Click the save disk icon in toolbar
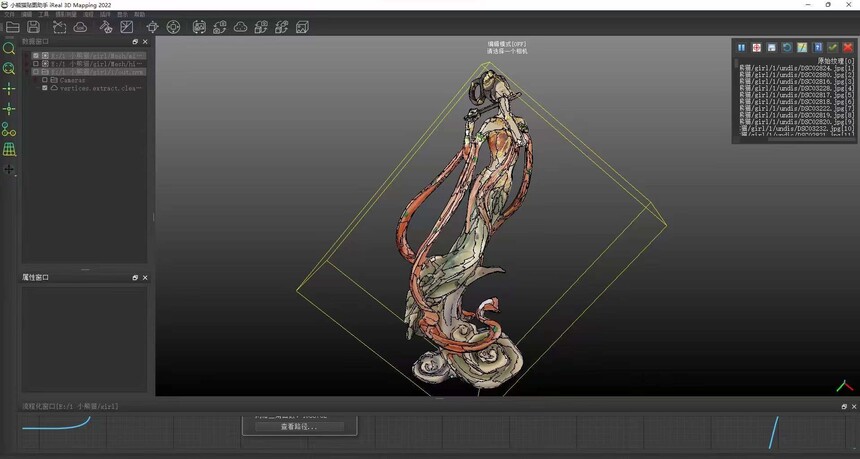The height and width of the screenshot is (459, 860). (33, 27)
